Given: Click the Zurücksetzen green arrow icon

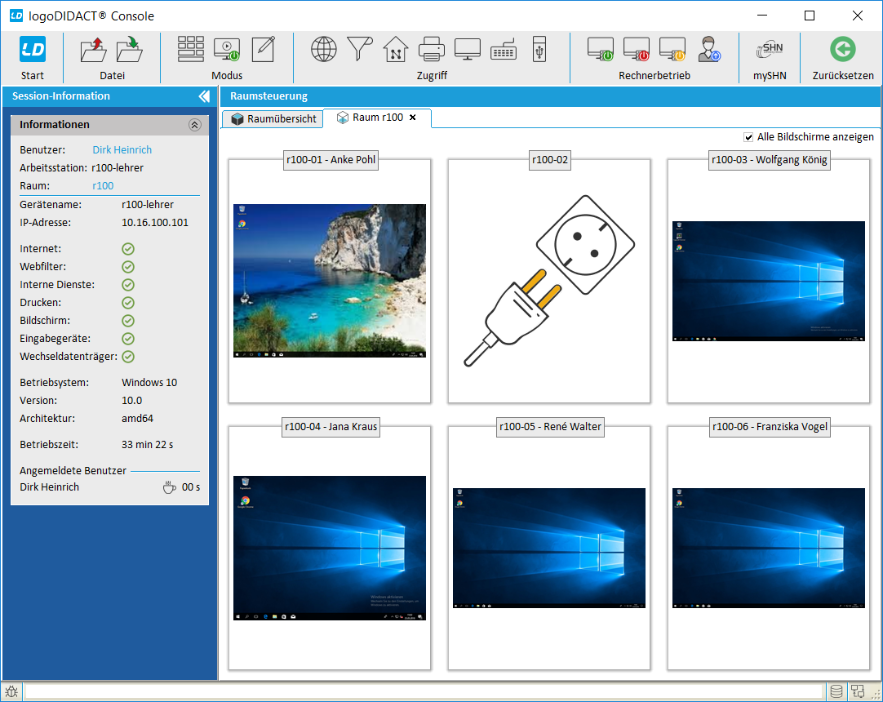Looking at the screenshot, I should [843, 49].
